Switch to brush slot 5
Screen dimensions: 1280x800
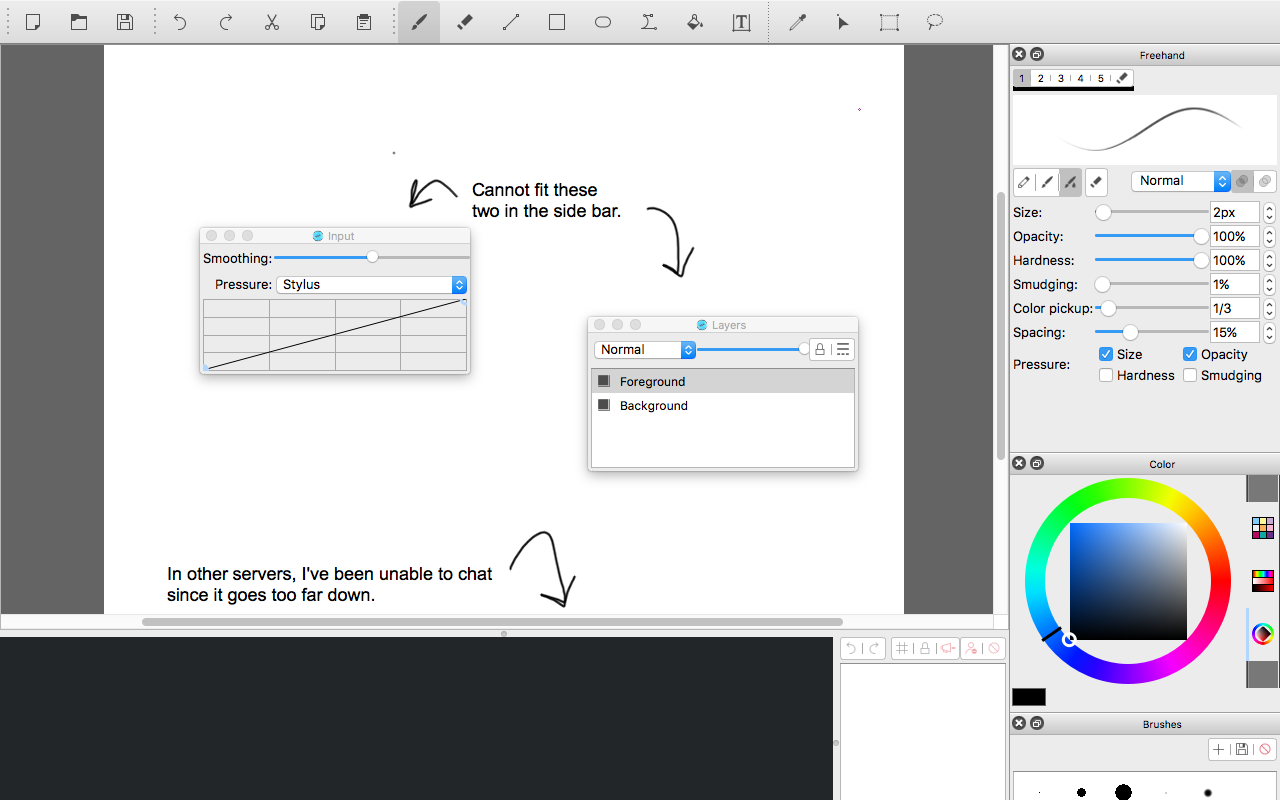click(1101, 78)
